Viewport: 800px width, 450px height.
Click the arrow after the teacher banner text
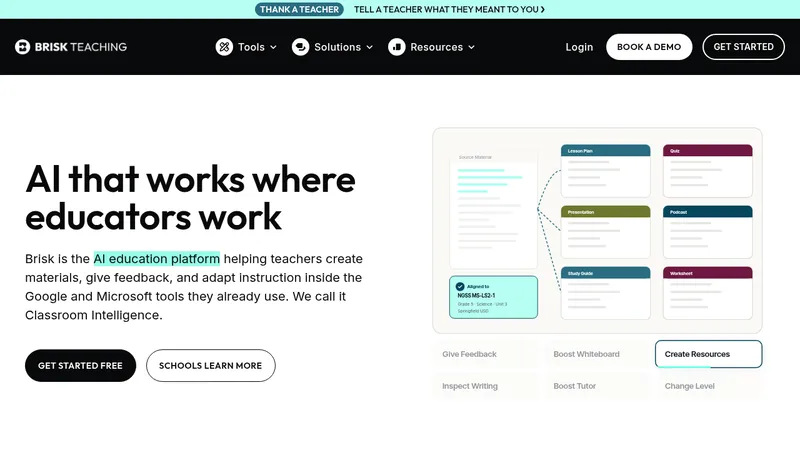pos(542,9)
